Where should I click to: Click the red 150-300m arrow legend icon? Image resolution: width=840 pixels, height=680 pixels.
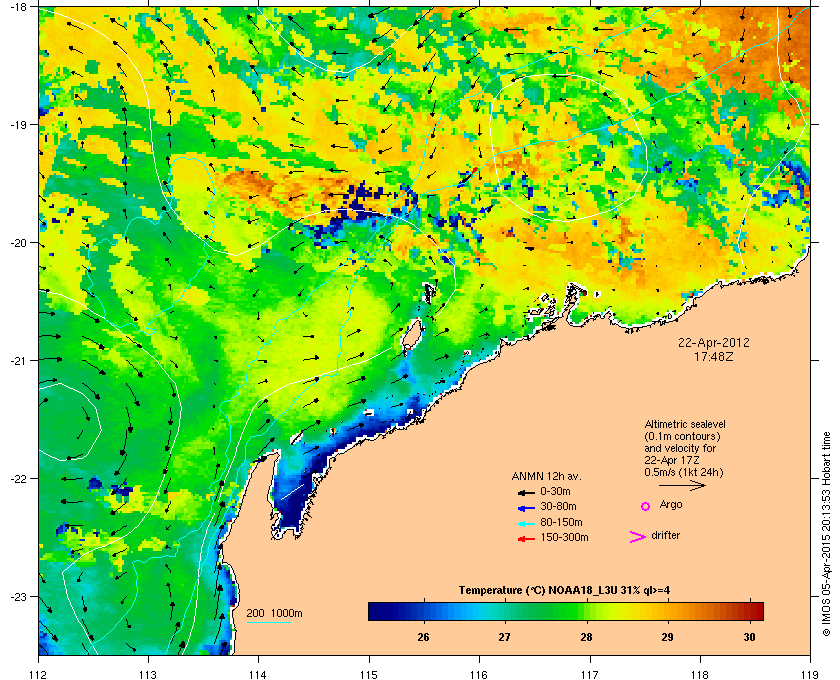click(x=526, y=539)
